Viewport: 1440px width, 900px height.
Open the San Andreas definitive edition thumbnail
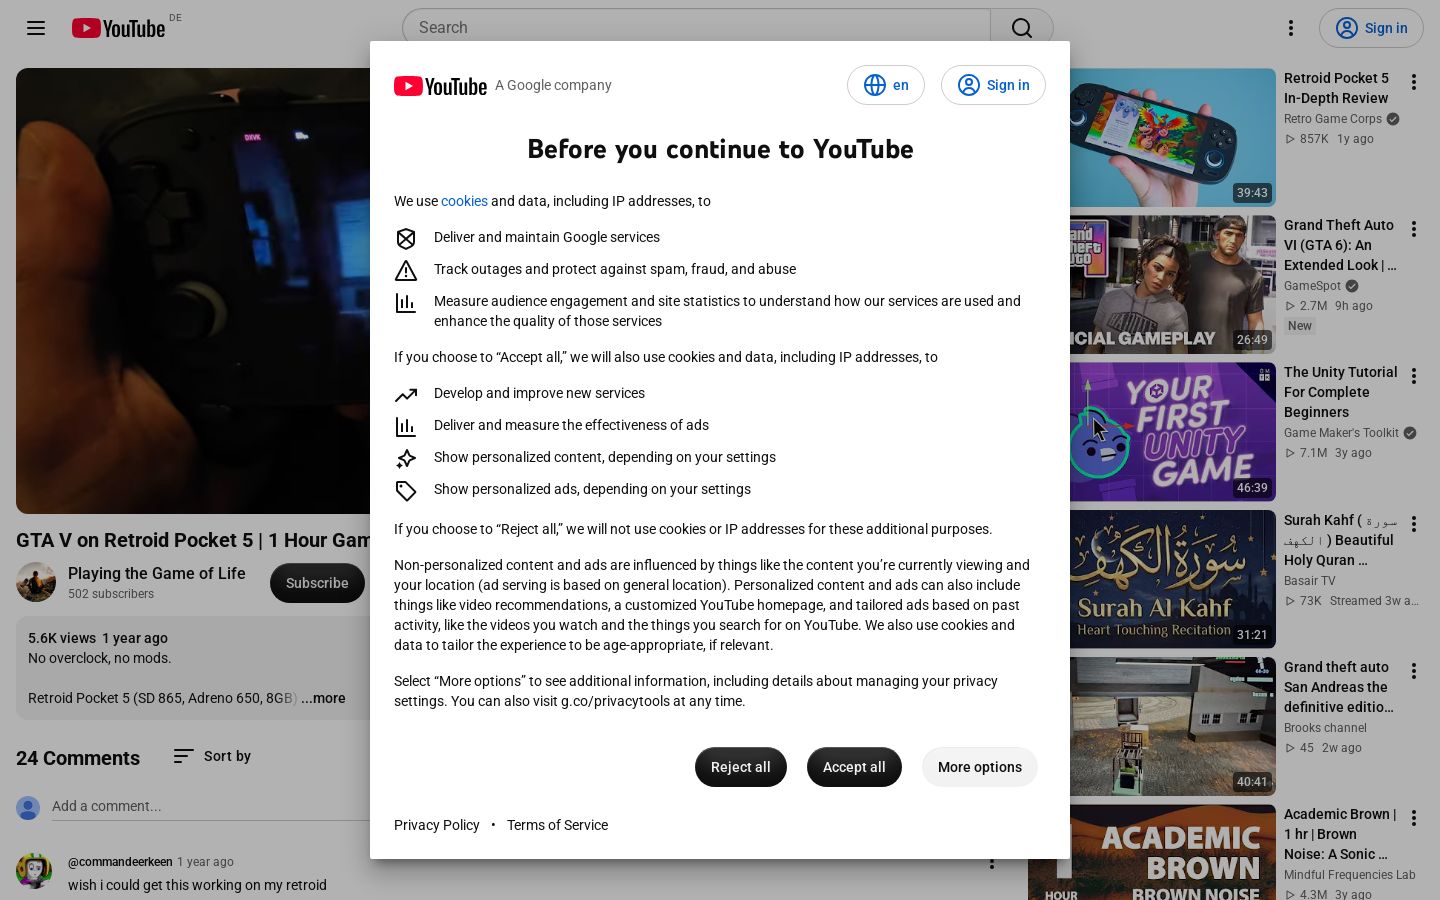point(1173,726)
